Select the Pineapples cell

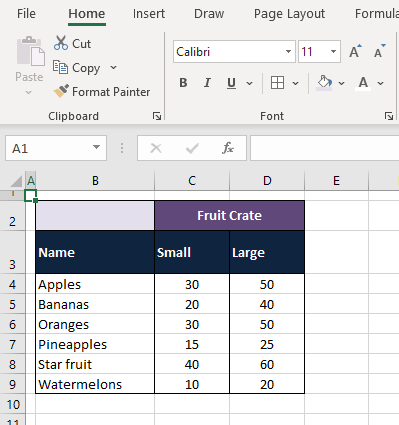(95, 344)
